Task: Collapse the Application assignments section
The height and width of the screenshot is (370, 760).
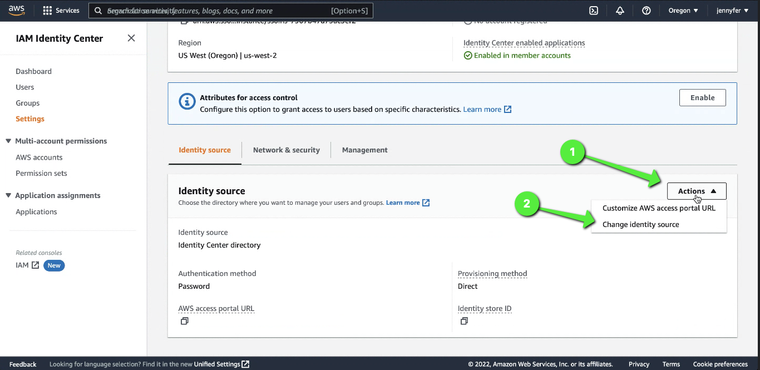Action: point(8,195)
